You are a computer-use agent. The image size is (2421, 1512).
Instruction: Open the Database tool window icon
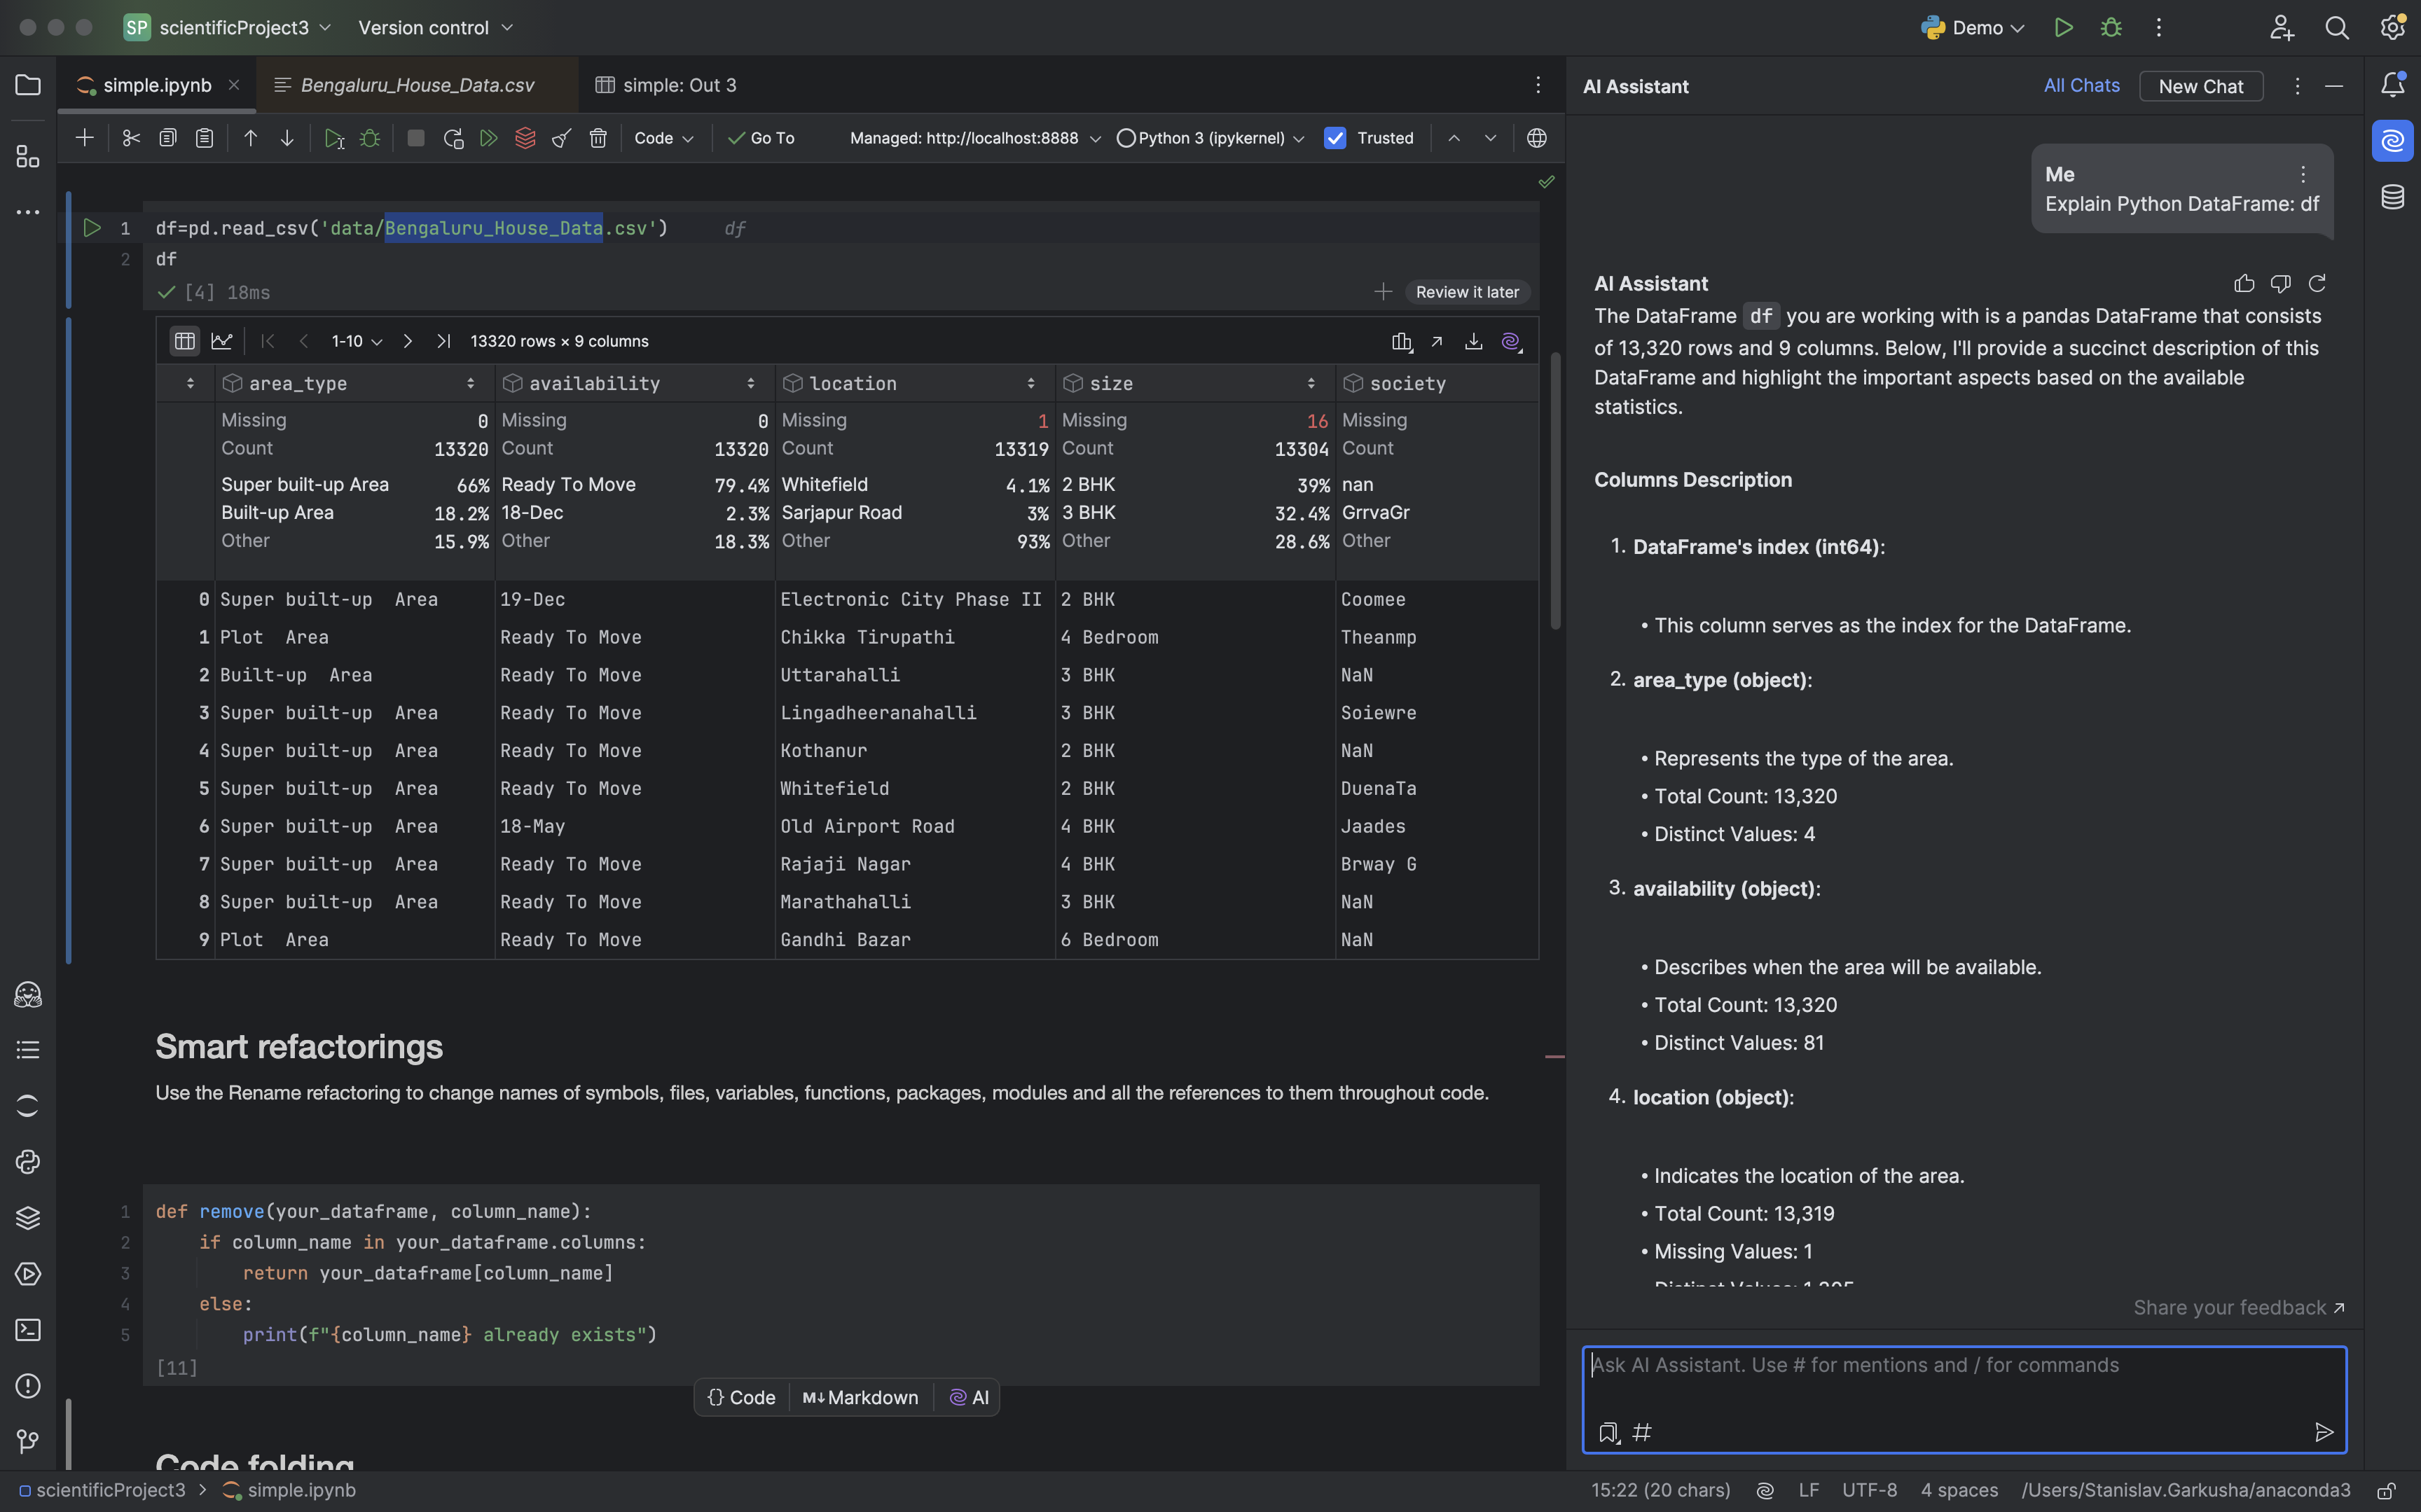(x=2392, y=197)
